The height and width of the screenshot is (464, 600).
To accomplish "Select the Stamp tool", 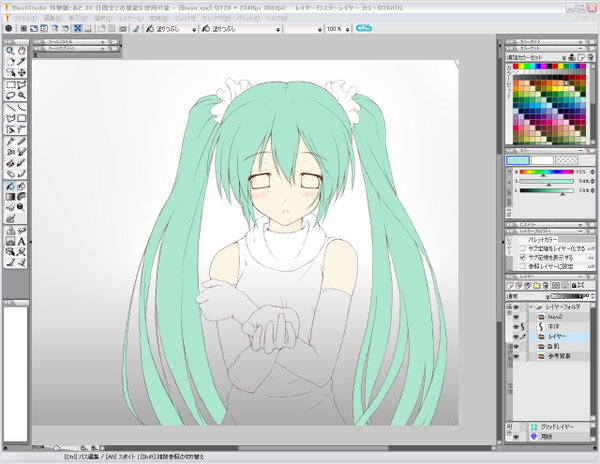I will [10, 231].
